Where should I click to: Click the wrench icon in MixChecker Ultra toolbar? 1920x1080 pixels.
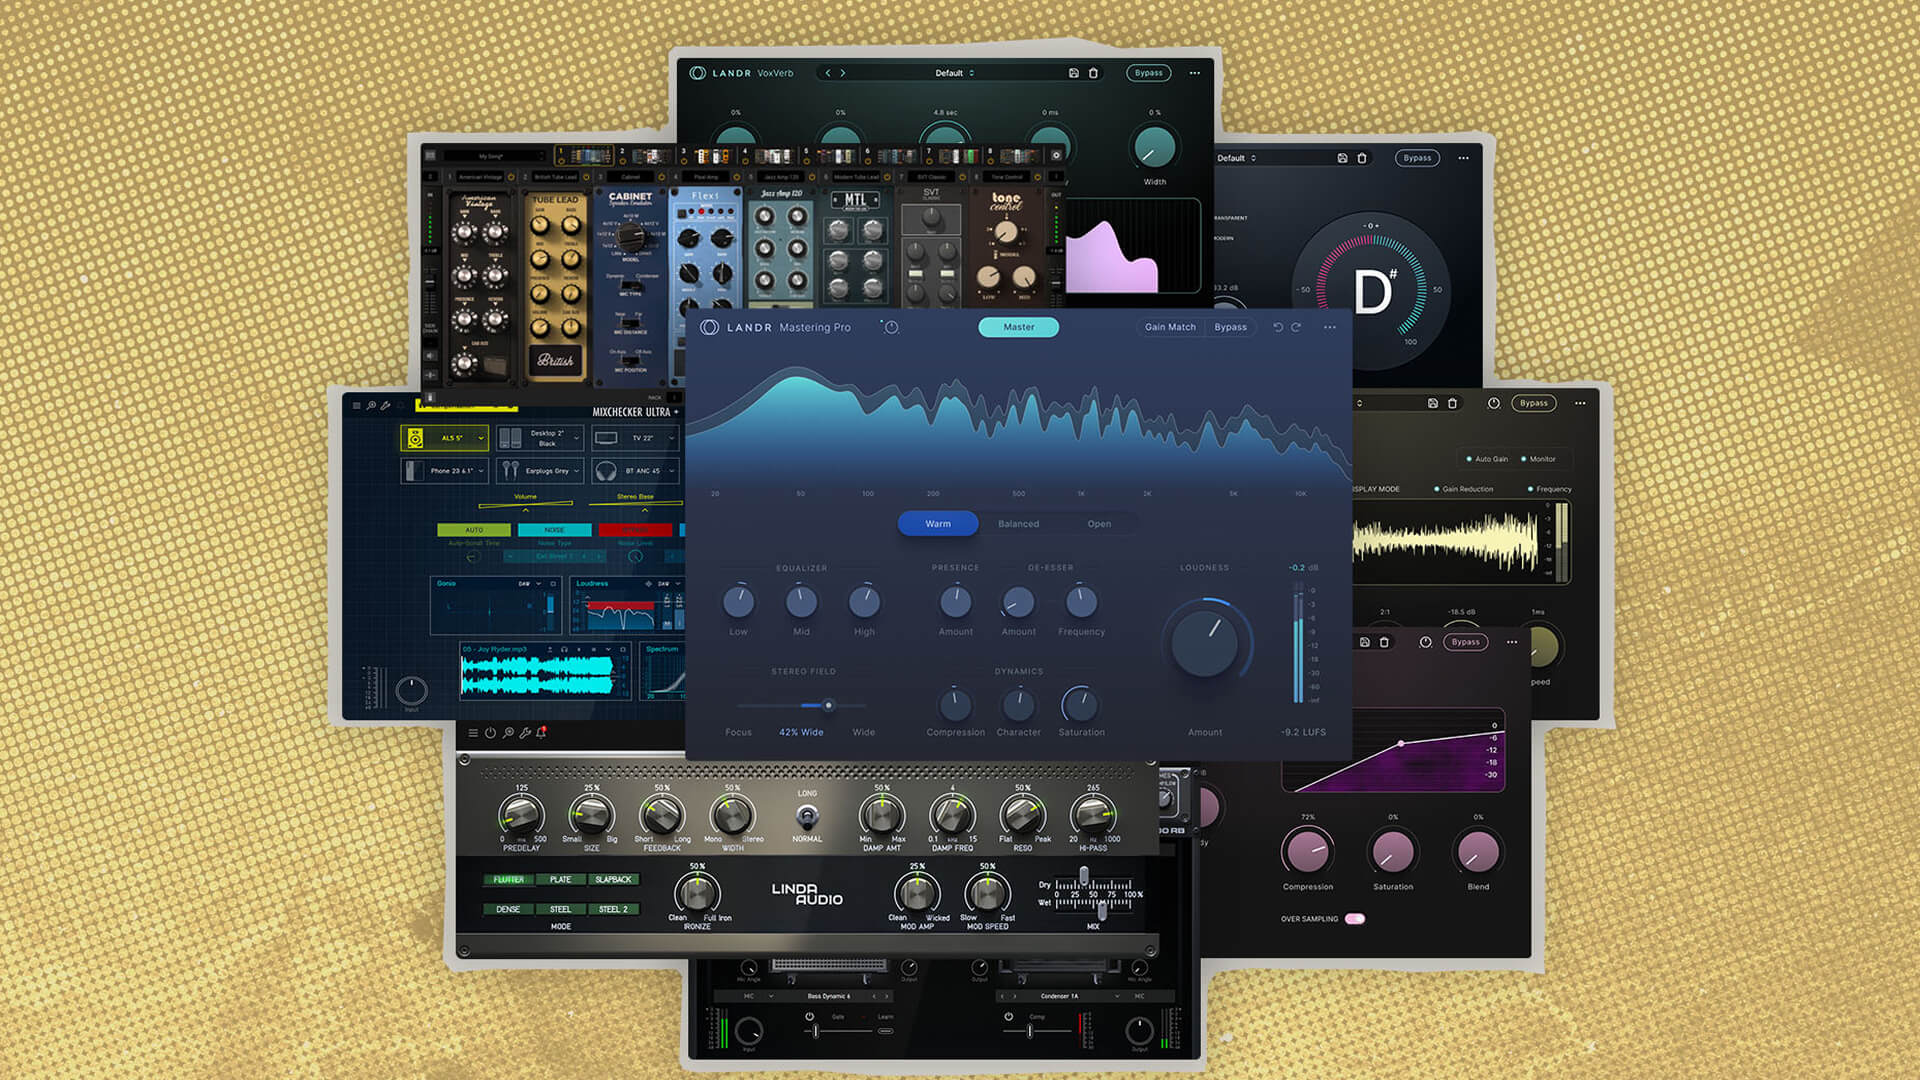[386, 405]
